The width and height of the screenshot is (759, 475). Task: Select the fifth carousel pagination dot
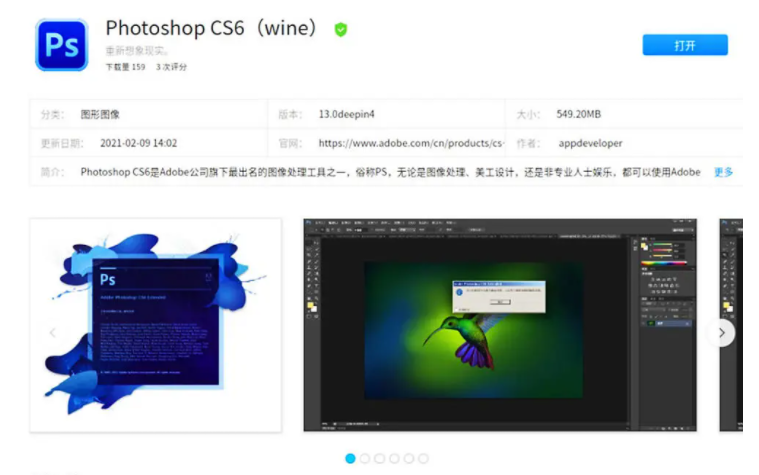(409, 458)
